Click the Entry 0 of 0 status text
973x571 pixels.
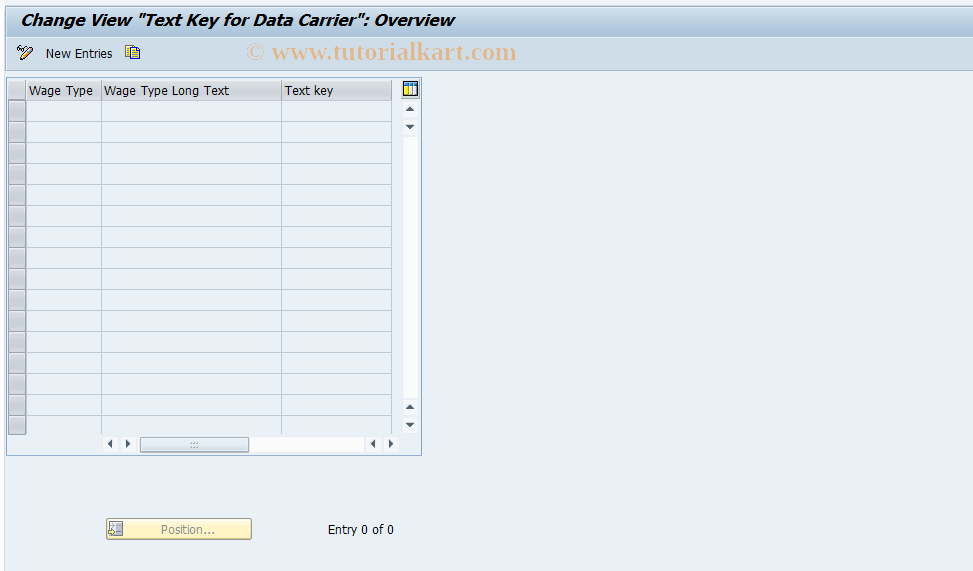[361, 529]
